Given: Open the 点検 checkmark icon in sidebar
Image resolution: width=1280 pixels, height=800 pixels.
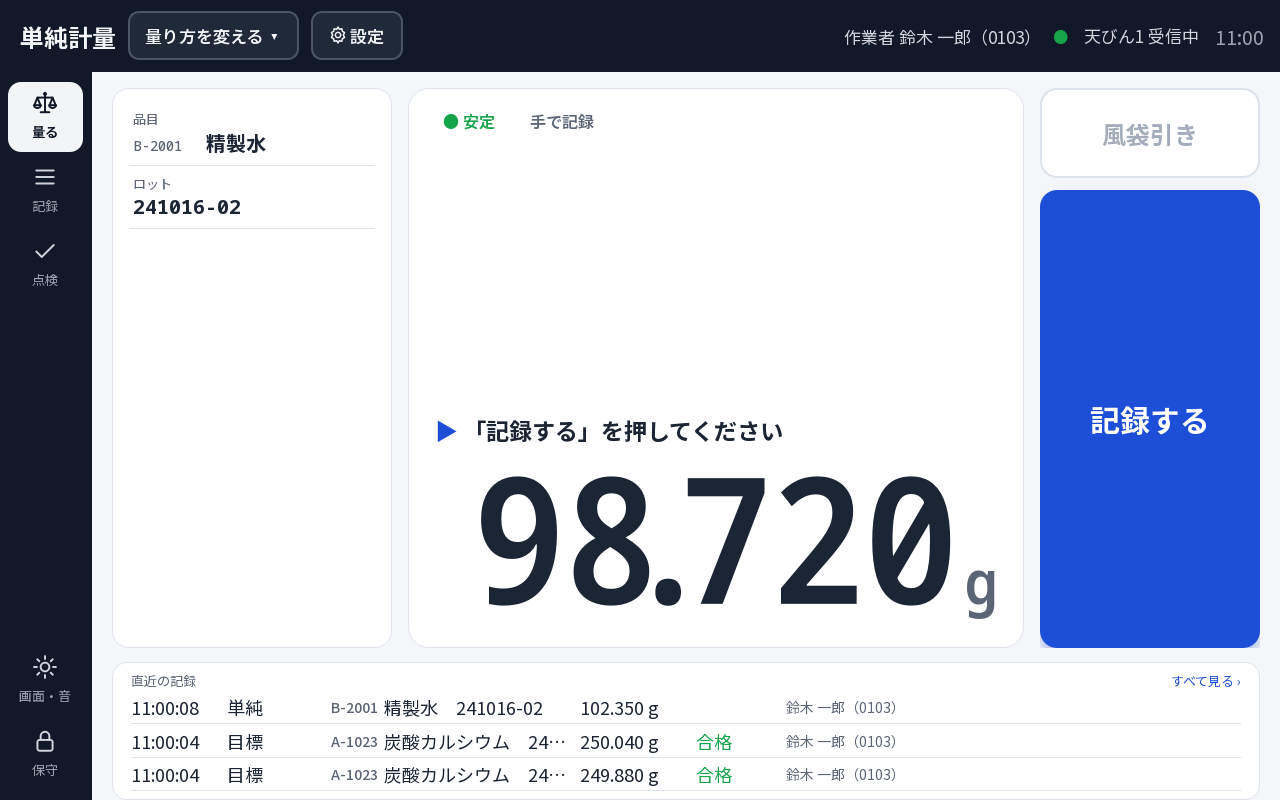Looking at the screenshot, I should (x=45, y=264).
